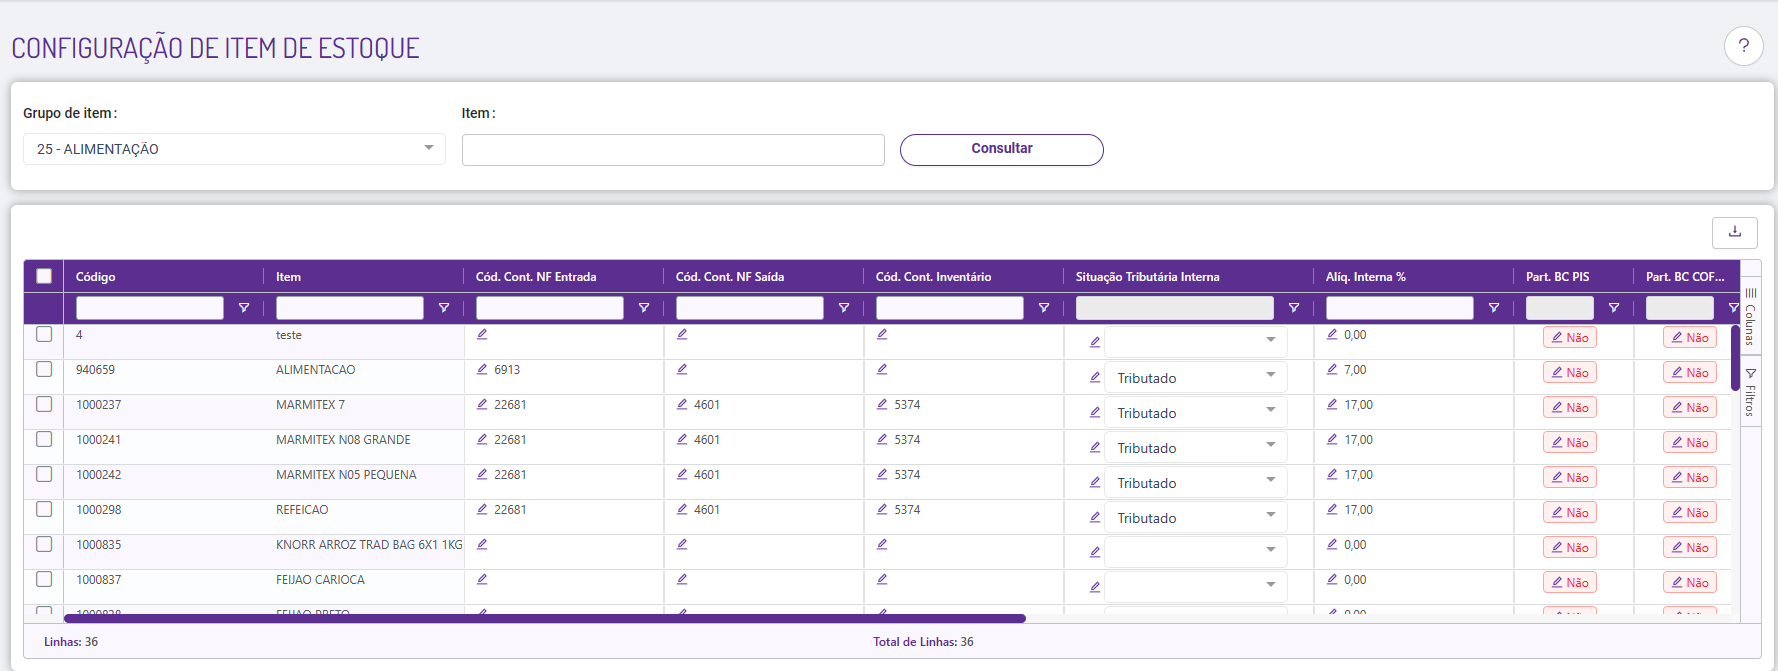
Task: Toggle Part. BC COF Não for MARMITEX 7
Action: tap(1689, 407)
